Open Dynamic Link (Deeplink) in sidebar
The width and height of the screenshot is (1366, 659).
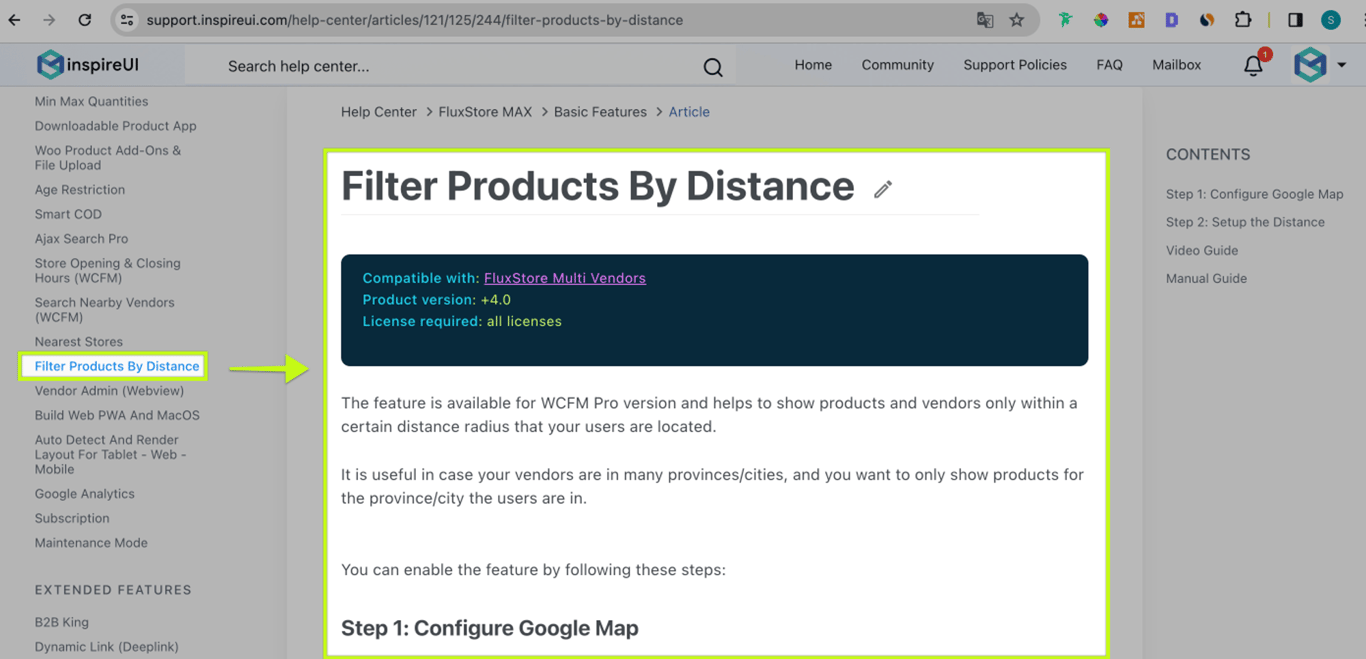106,647
